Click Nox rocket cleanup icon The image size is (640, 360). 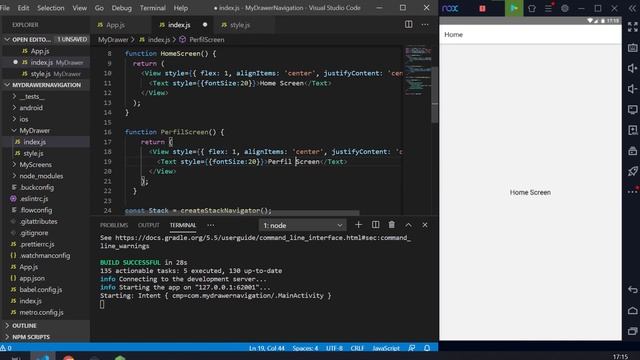click(633, 171)
